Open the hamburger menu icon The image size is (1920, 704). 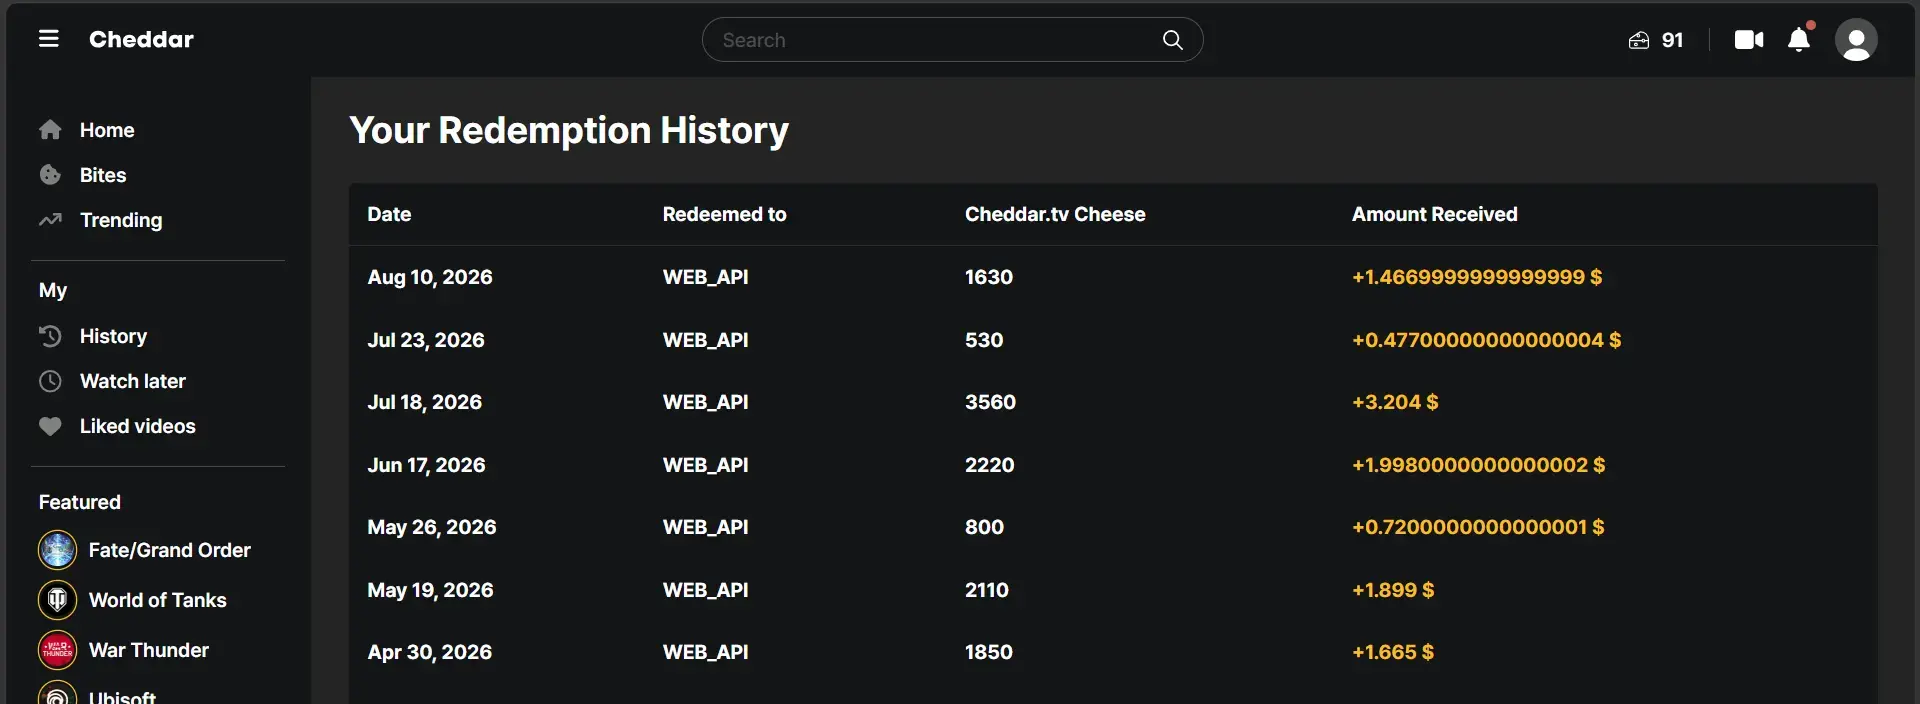point(48,39)
